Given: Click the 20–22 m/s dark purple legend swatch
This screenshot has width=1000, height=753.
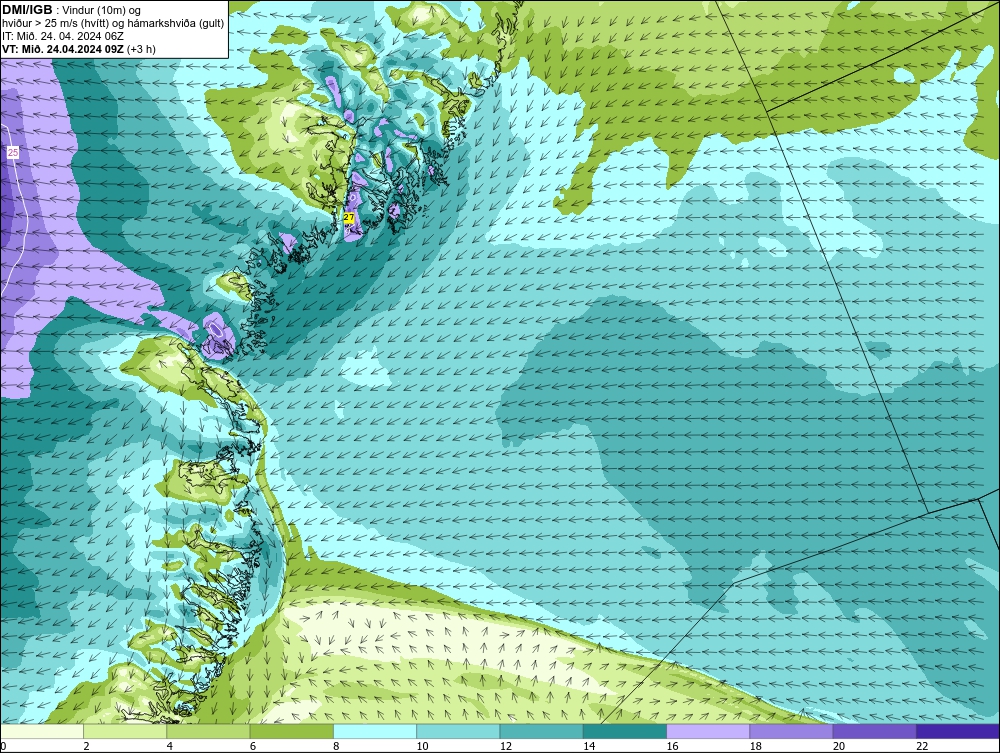Looking at the screenshot, I should (x=874, y=731).
